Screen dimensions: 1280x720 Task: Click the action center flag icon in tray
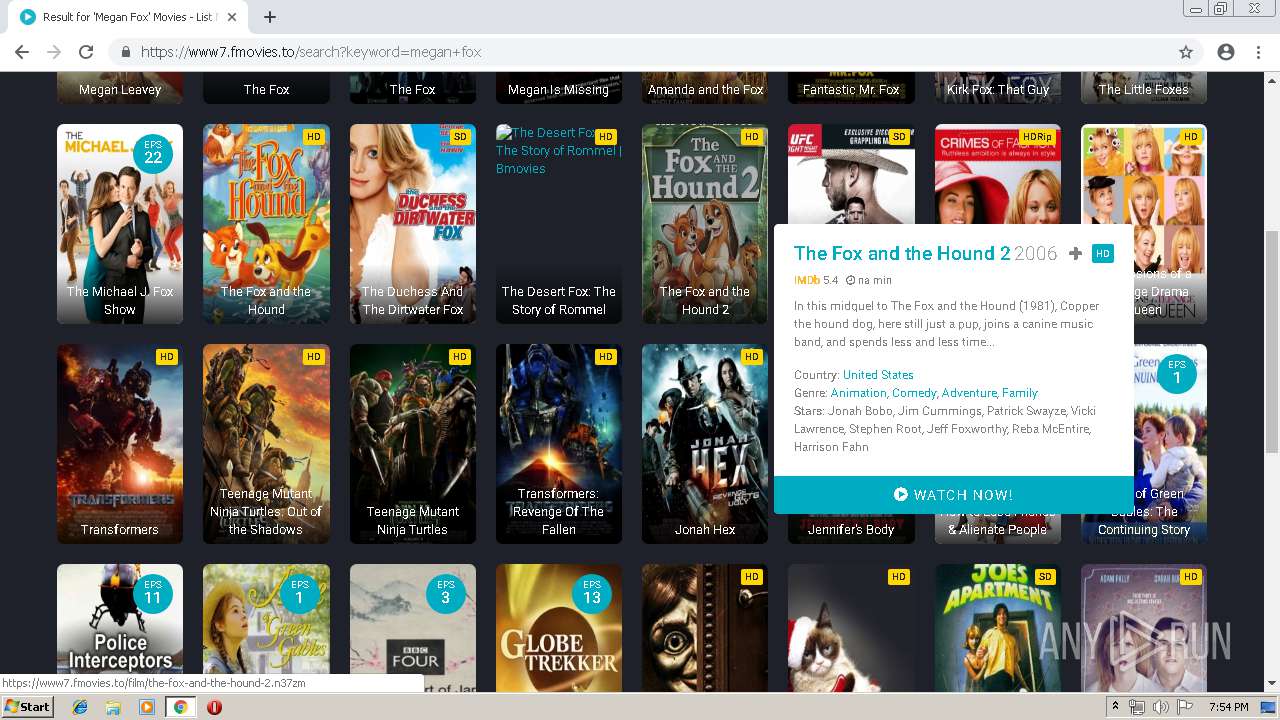1184,707
